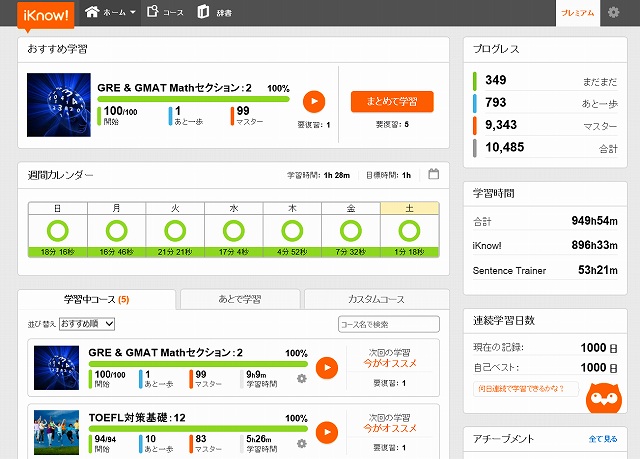Screen dimensions: 640x459
Task: Click the まとめて学習 button
Action: [x=392, y=101]
